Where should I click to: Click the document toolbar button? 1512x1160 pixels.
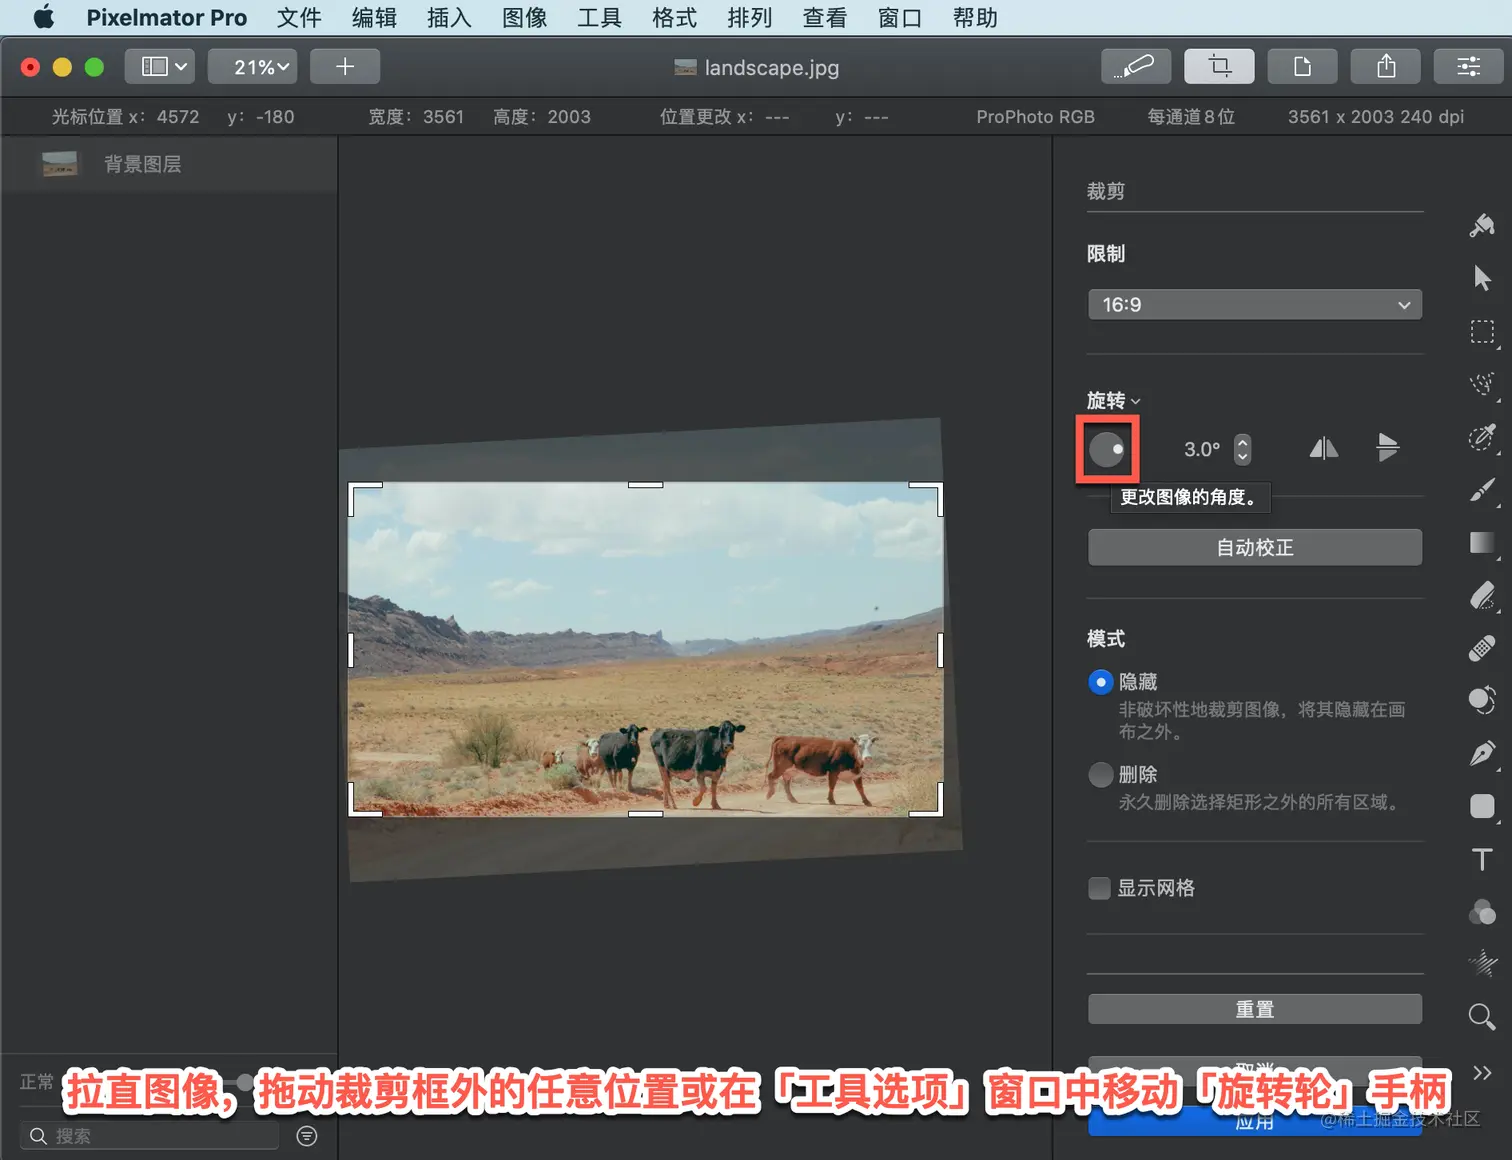(x=1302, y=67)
